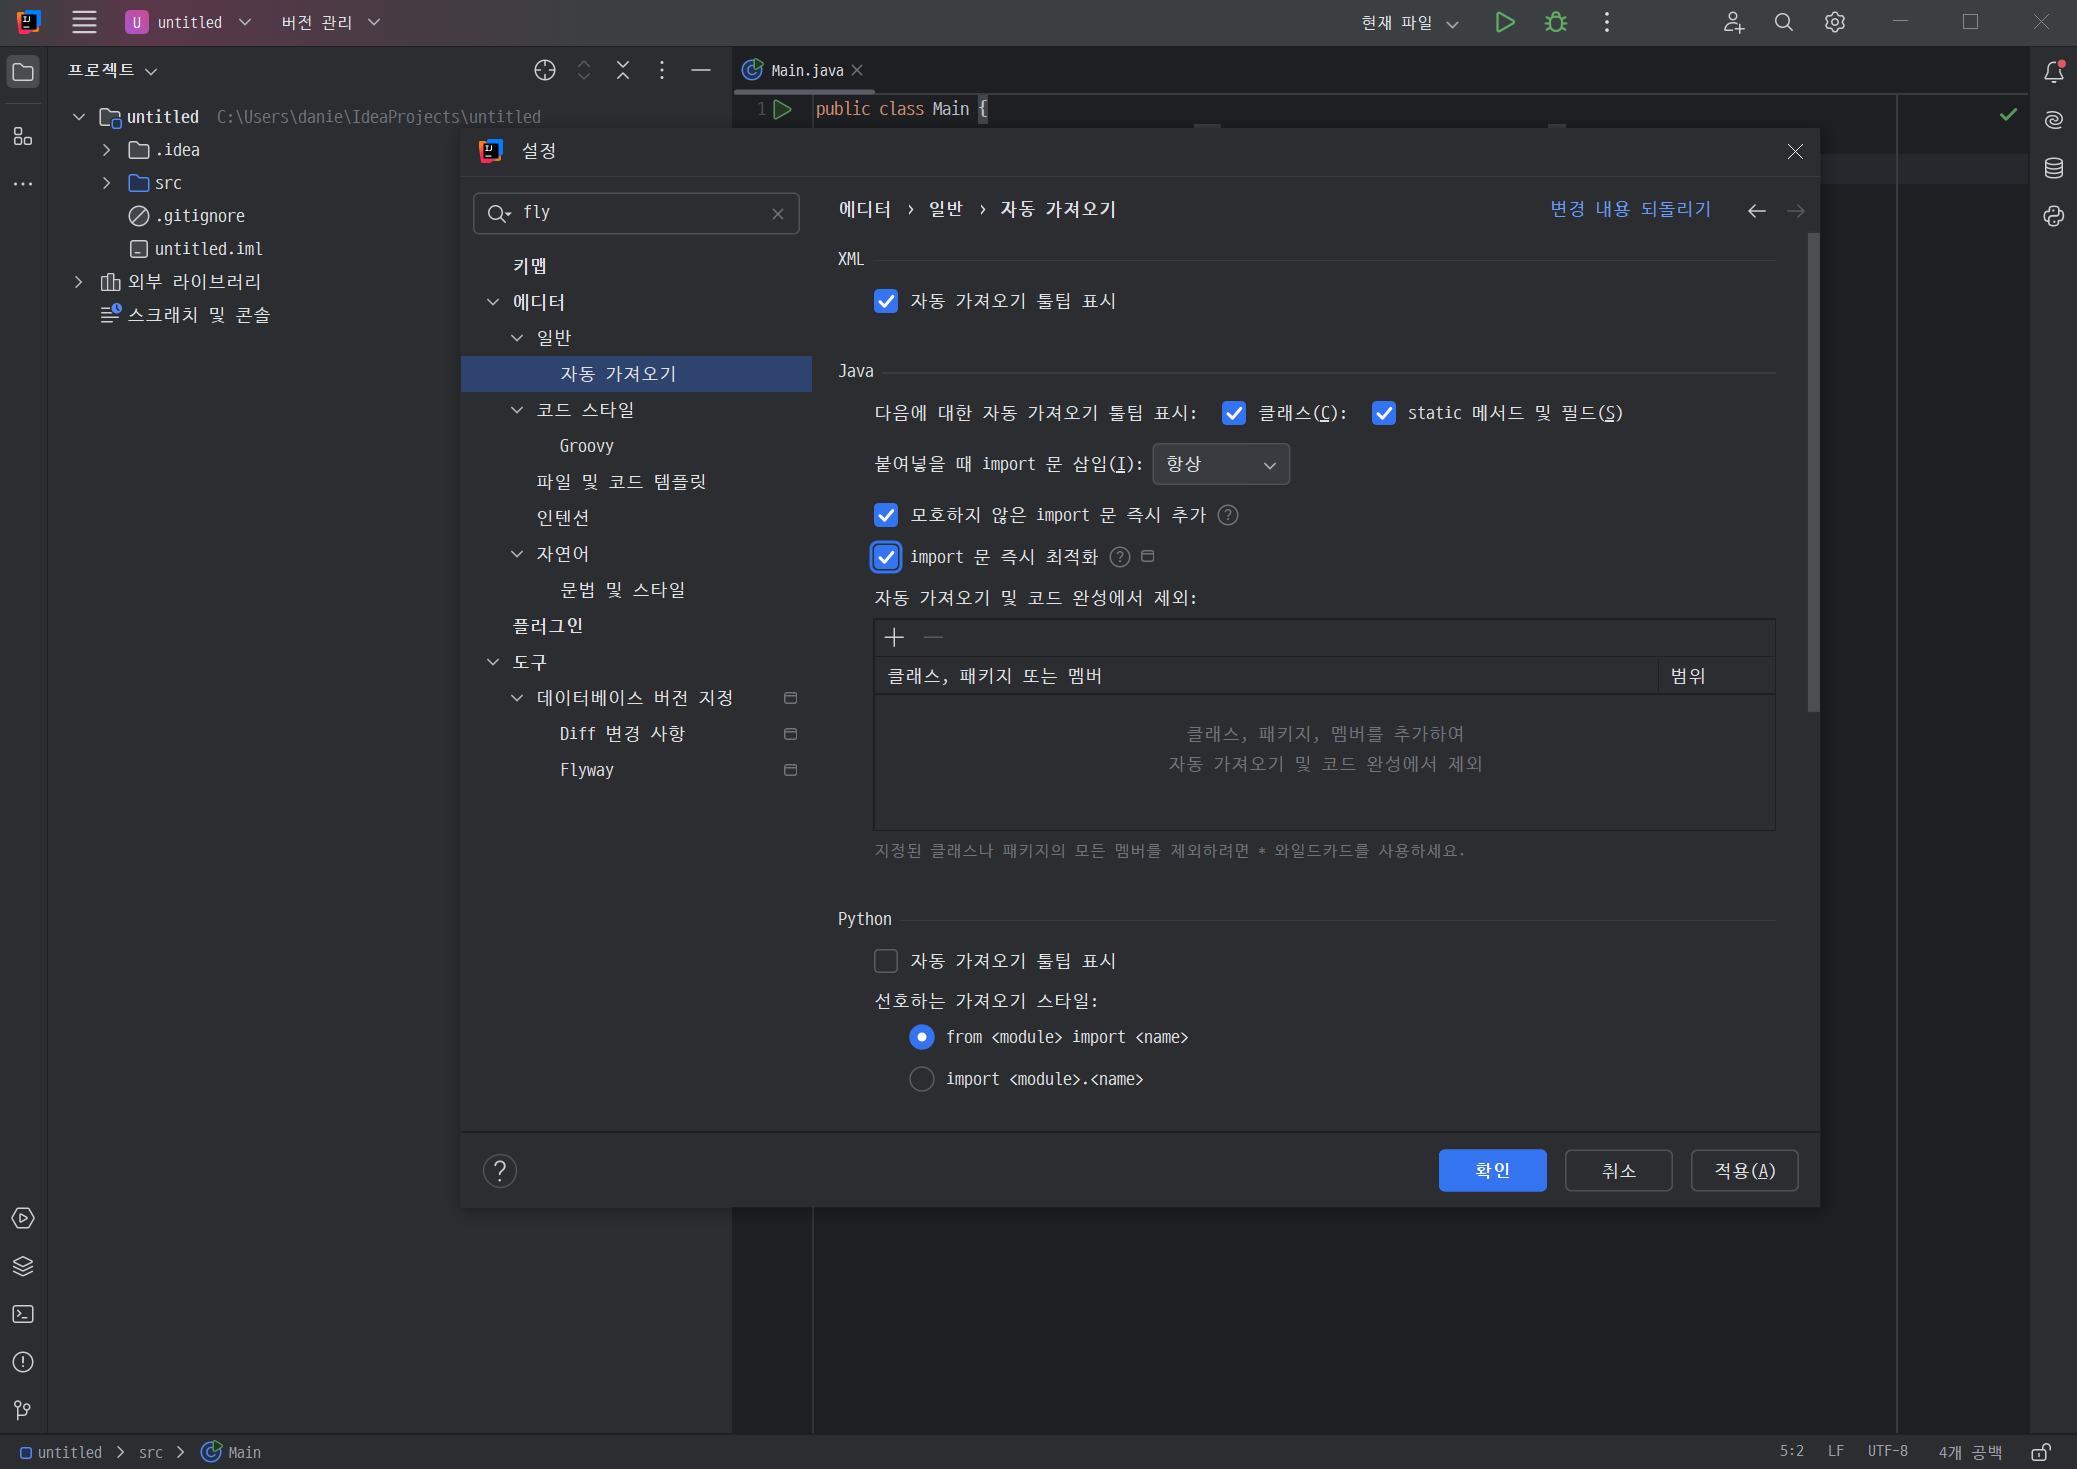Select 'import <module>.<name>' radio option
The width and height of the screenshot is (2077, 1469).
922,1079
